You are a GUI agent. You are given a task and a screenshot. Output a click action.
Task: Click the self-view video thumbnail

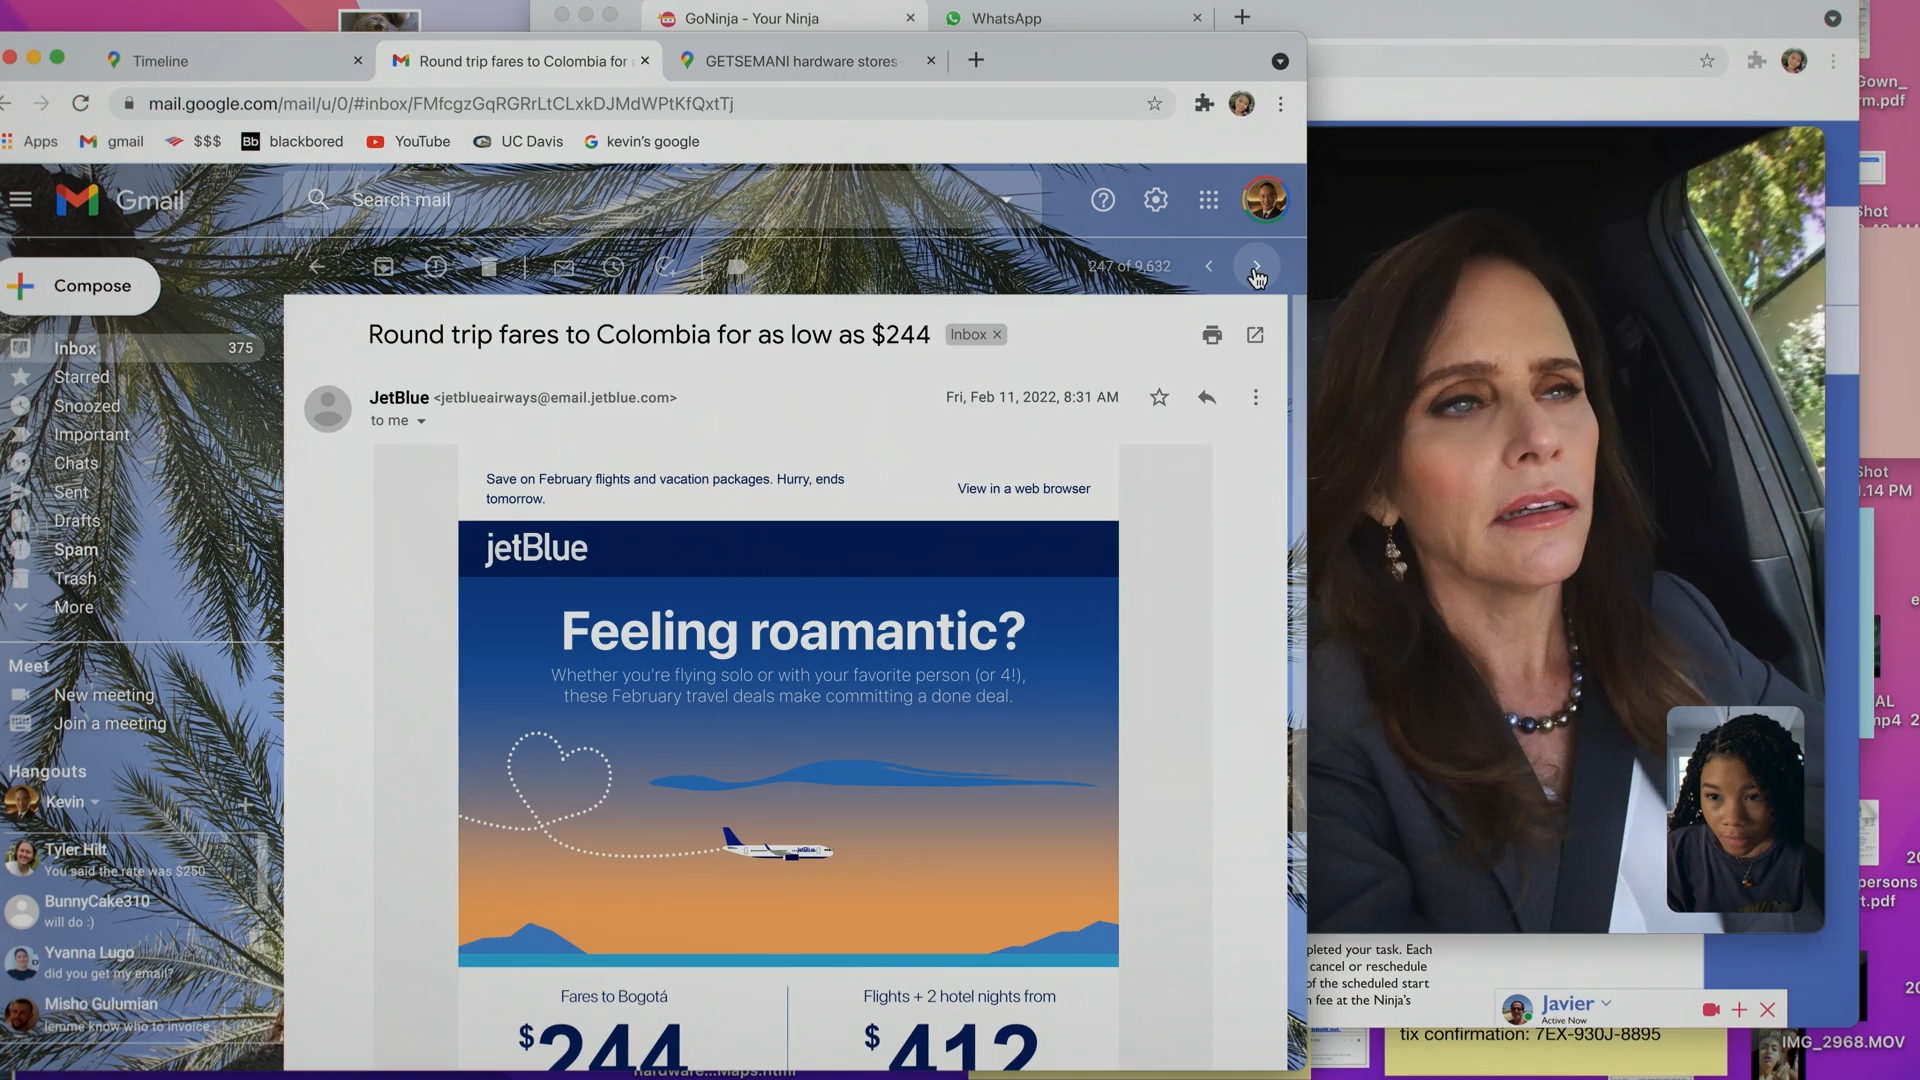(x=1735, y=809)
